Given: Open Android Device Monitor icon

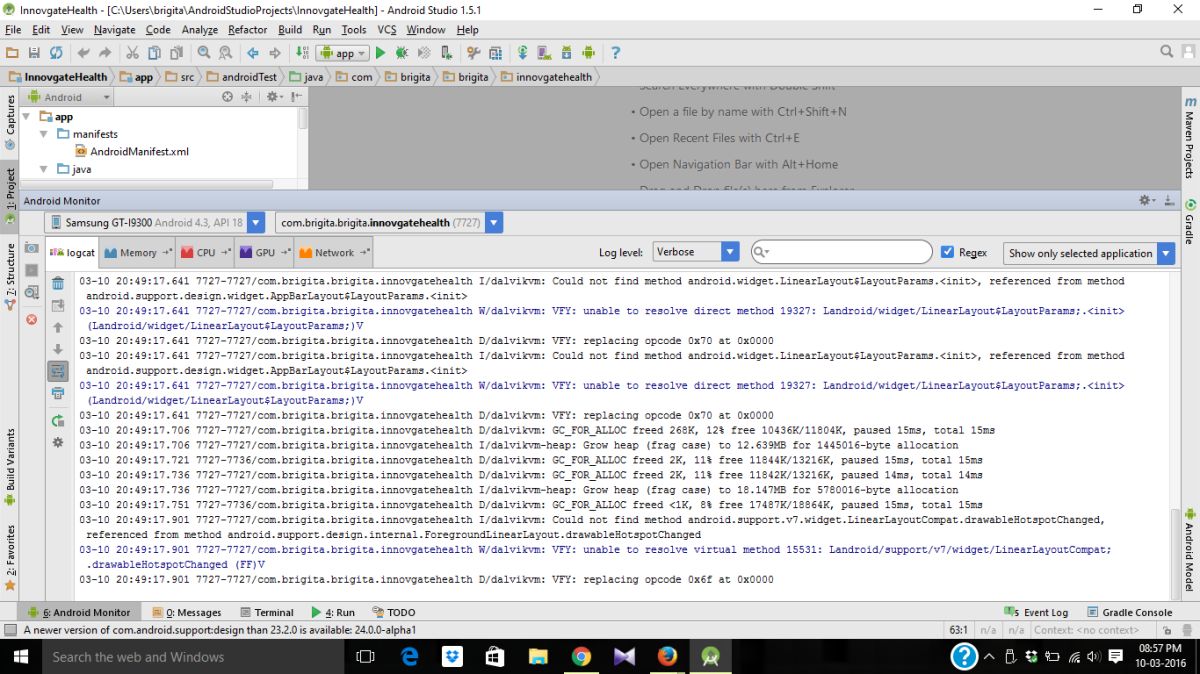Looking at the screenshot, I should tap(588, 53).
